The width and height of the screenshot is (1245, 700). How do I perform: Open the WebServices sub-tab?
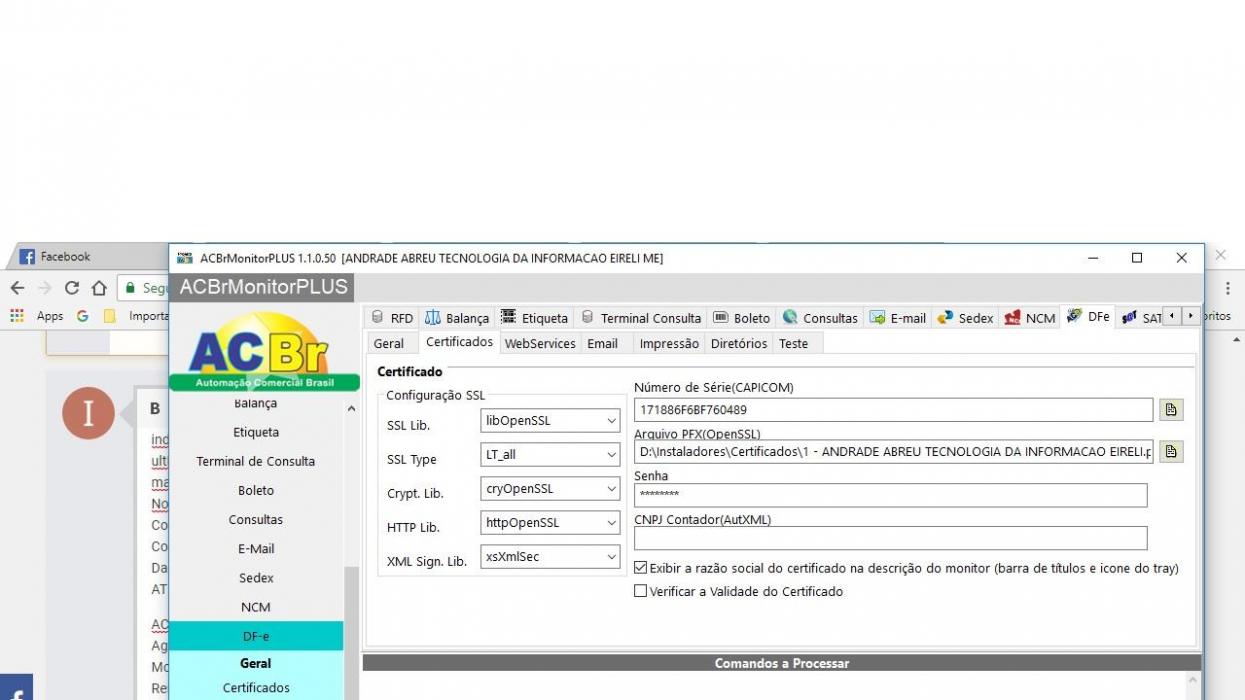pyautogui.click(x=540, y=343)
